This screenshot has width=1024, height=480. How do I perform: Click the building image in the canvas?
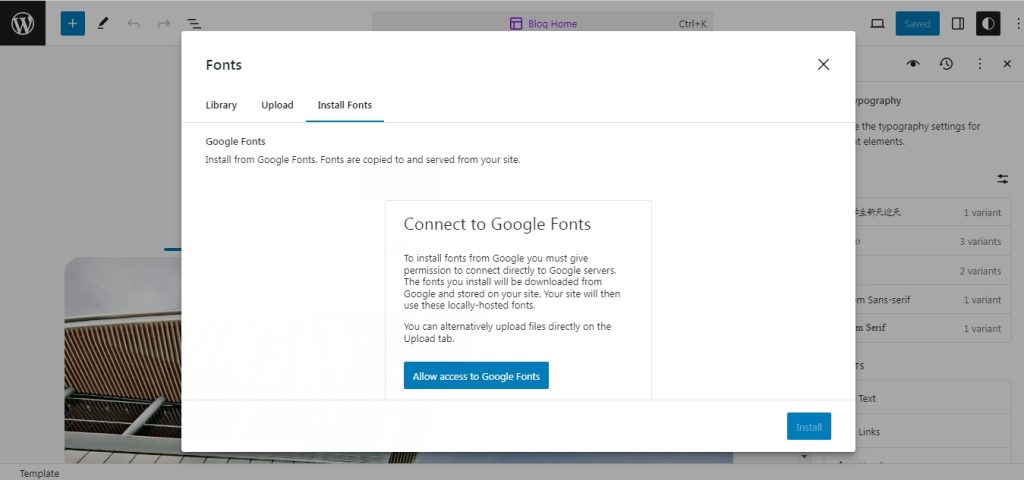[122, 359]
